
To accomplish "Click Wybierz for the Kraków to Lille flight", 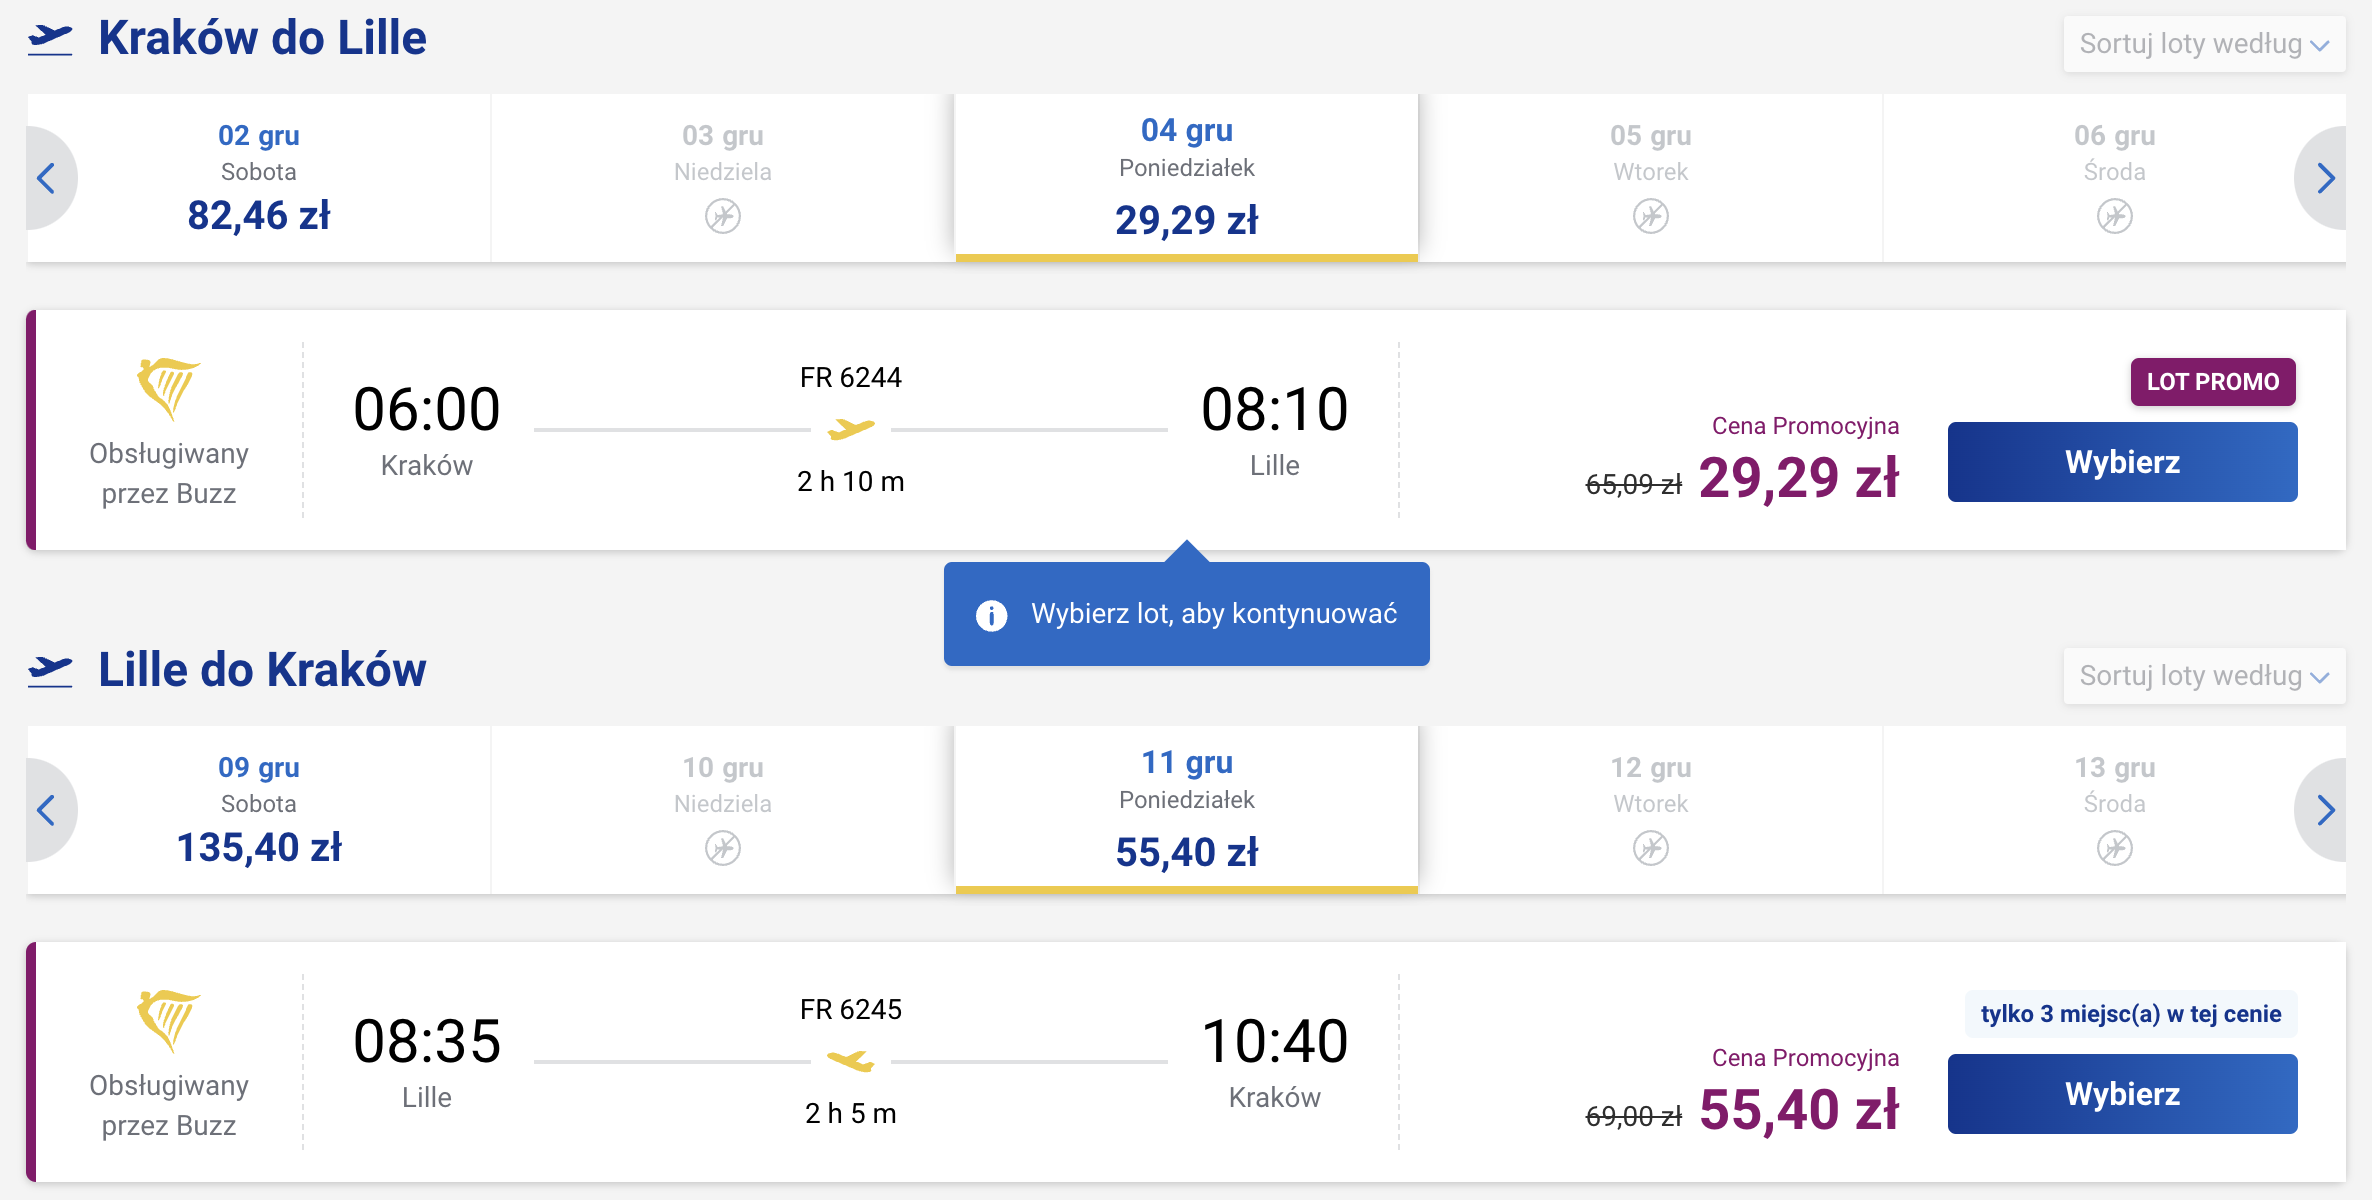I will [x=2123, y=462].
